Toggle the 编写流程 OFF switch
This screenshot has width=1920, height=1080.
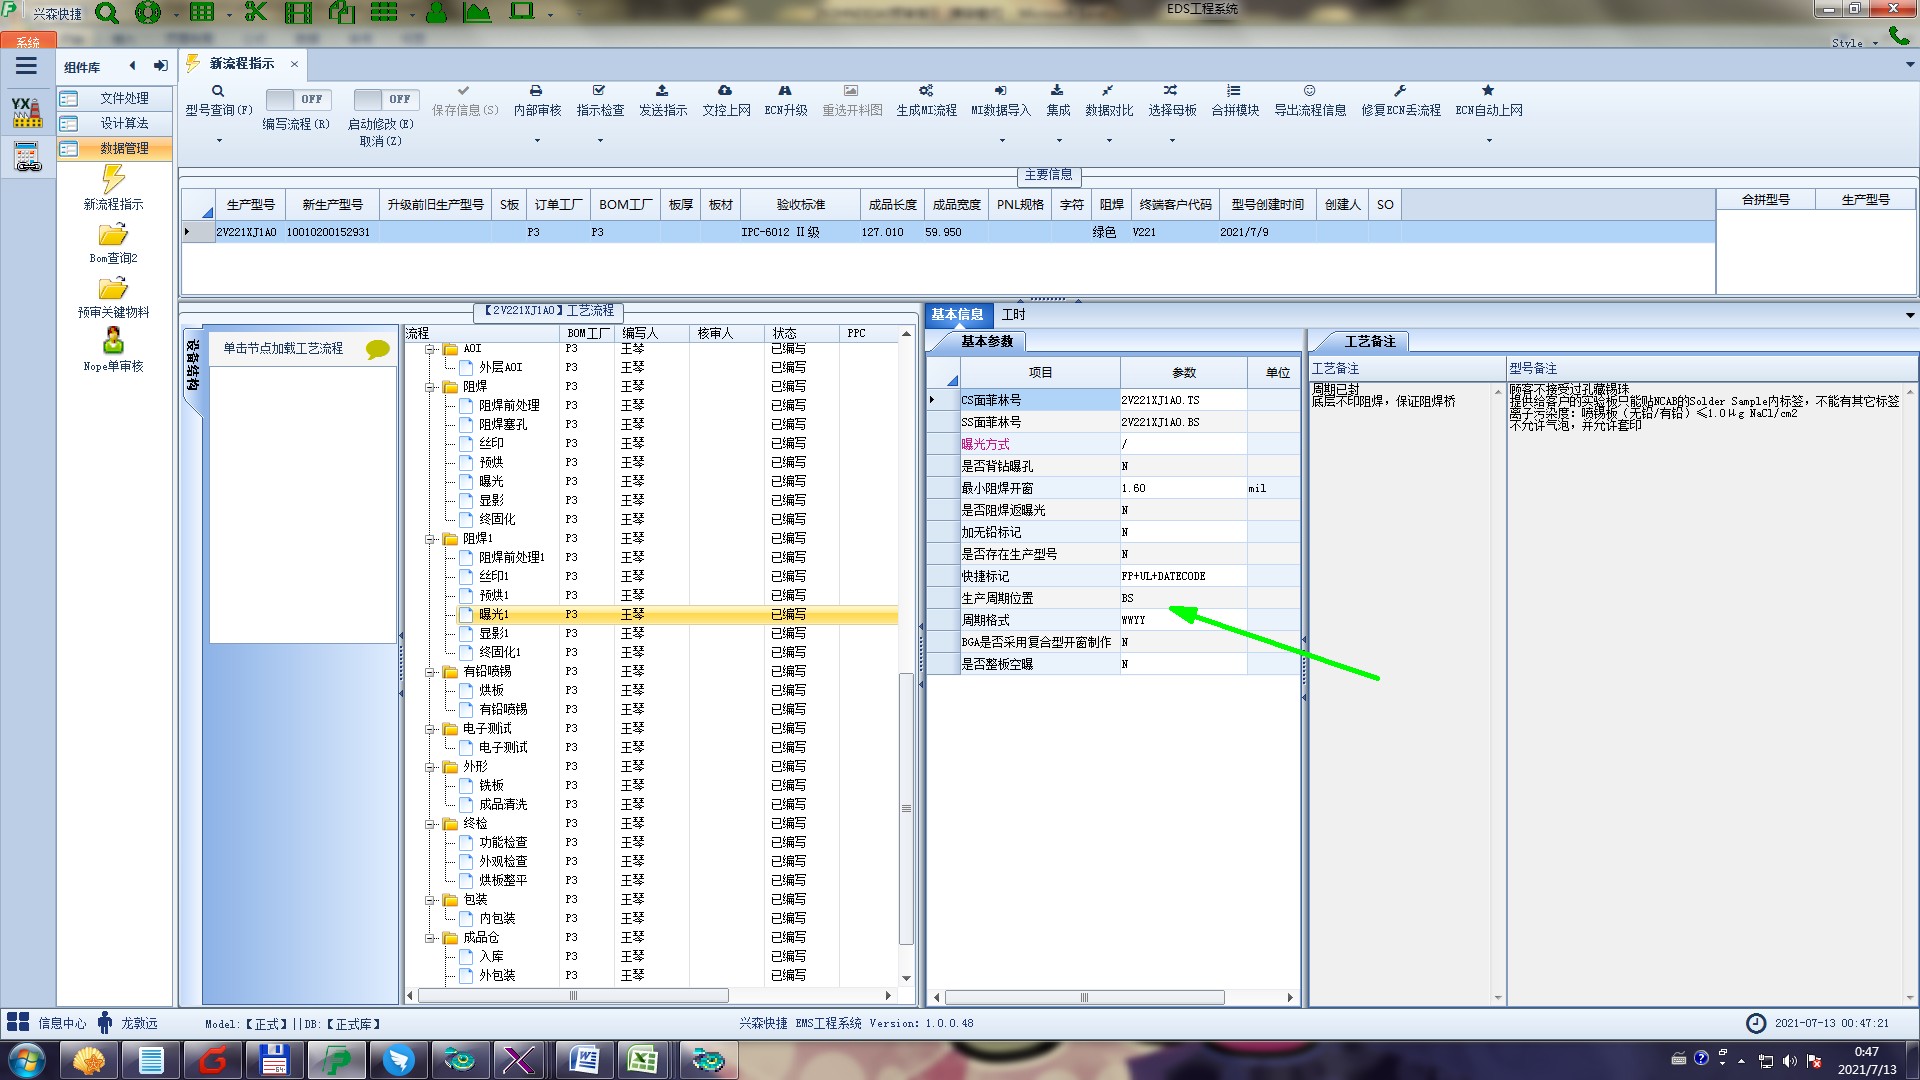coord(298,99)
